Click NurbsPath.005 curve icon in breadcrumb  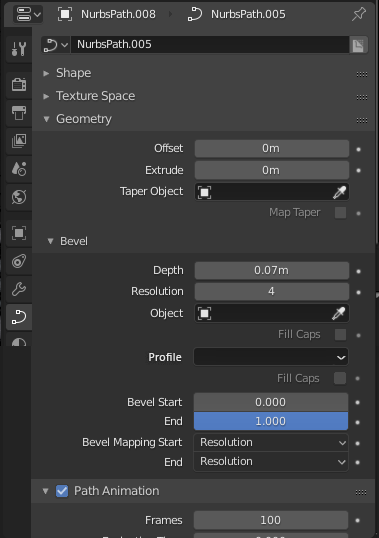[195, 14]
